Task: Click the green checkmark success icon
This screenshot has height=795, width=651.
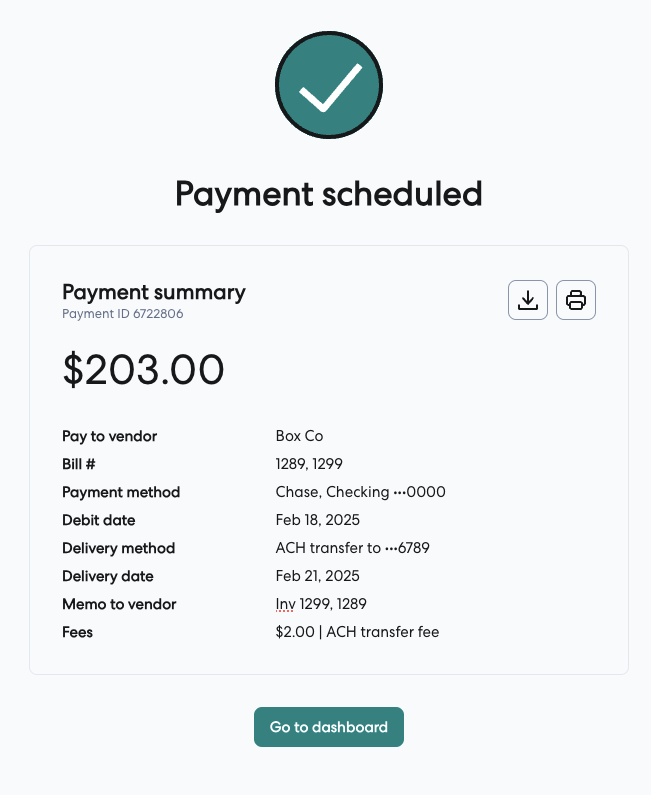Action: 329,84
